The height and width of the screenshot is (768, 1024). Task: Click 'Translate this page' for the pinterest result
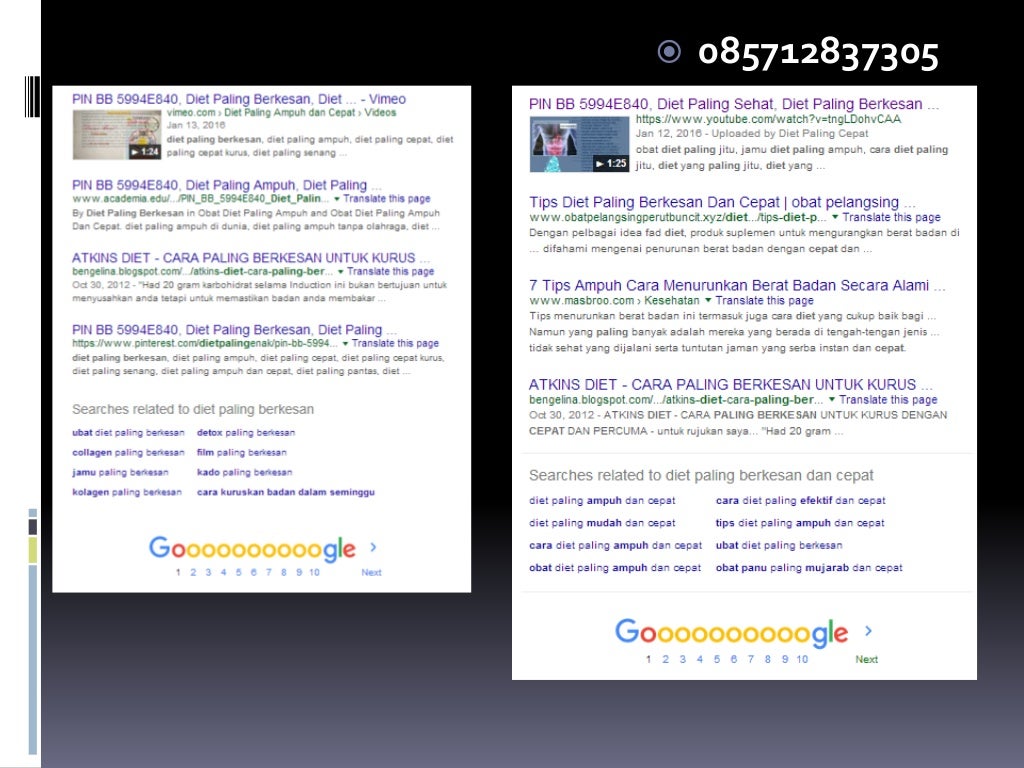pyautogui.click(x=395, y=343)
